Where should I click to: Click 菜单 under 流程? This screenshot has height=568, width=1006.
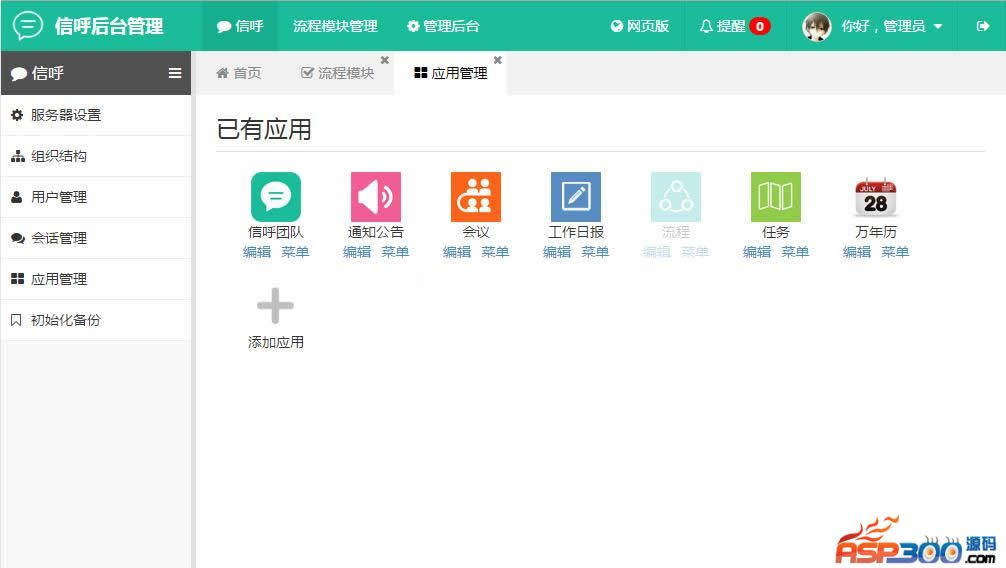695,252
